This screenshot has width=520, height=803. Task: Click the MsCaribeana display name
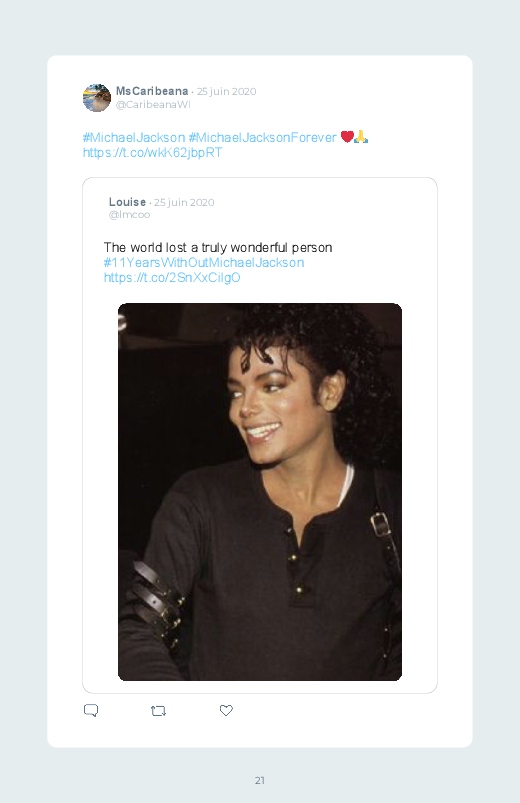[152, 91]
